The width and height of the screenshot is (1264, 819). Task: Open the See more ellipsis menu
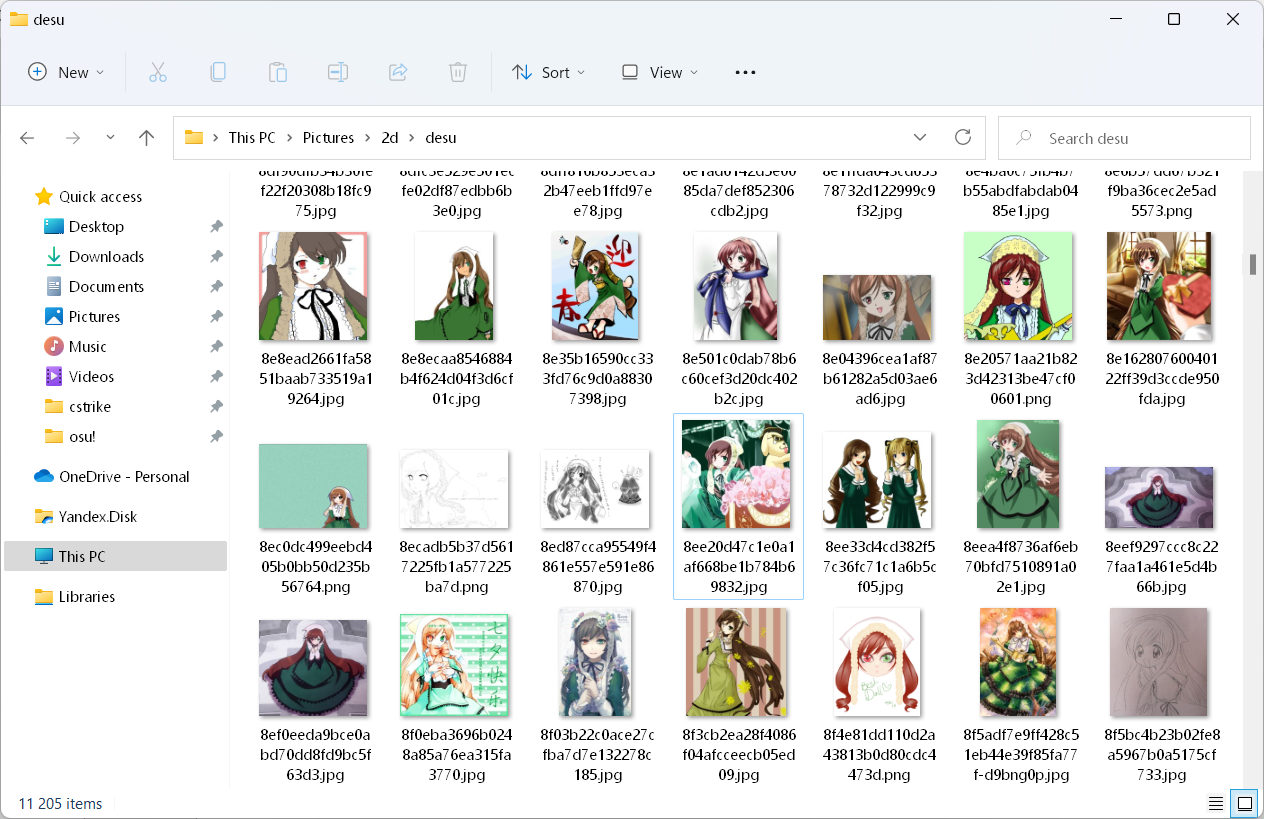(x=745, y=72)
